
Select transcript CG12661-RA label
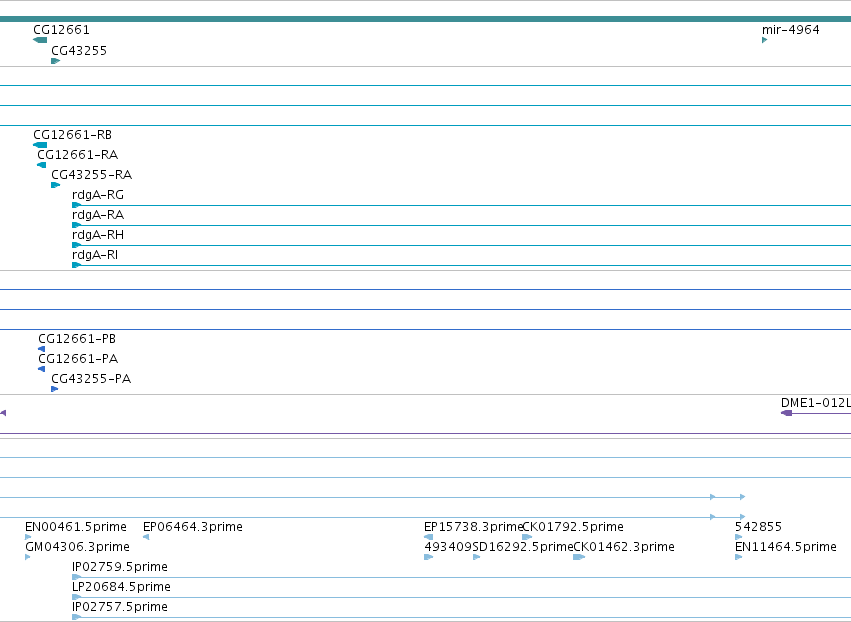point(78,155)
